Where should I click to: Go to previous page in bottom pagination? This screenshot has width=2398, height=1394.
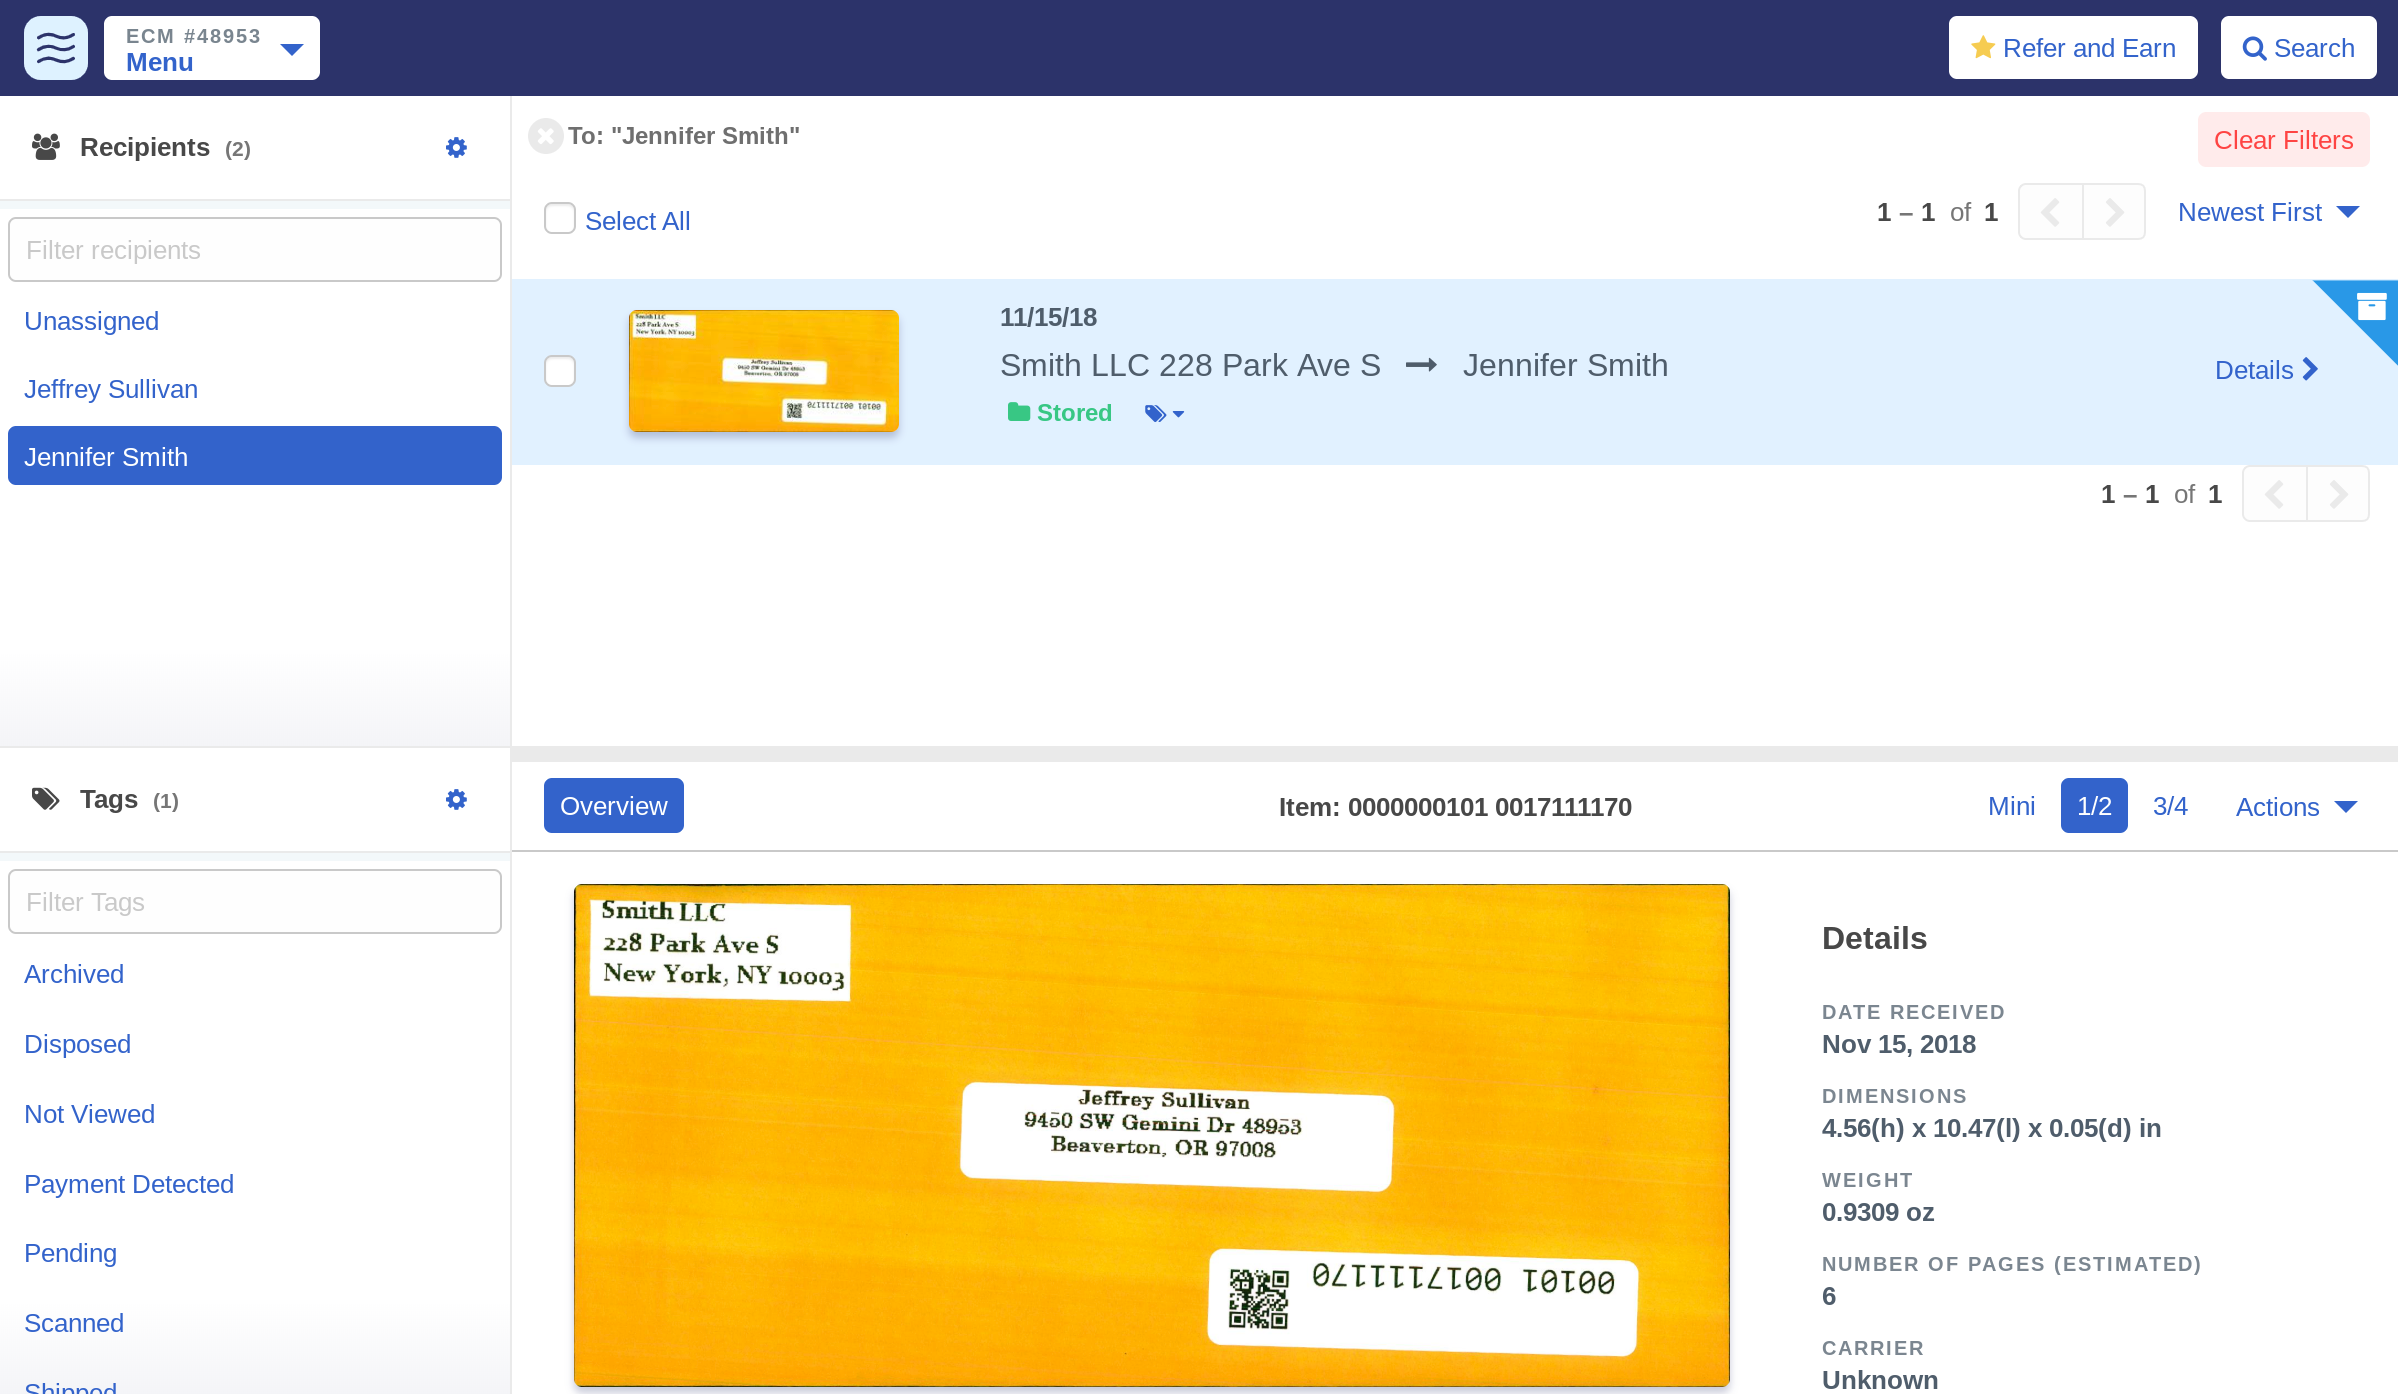click(2275, 494)
